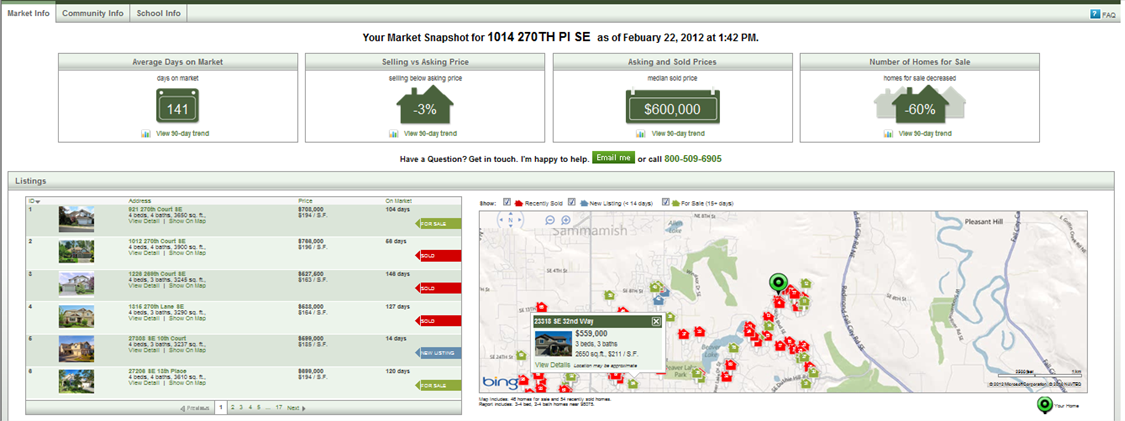
Task: Toggle the For Sale (15+ days) checkbox
Action: coord(667,202)
